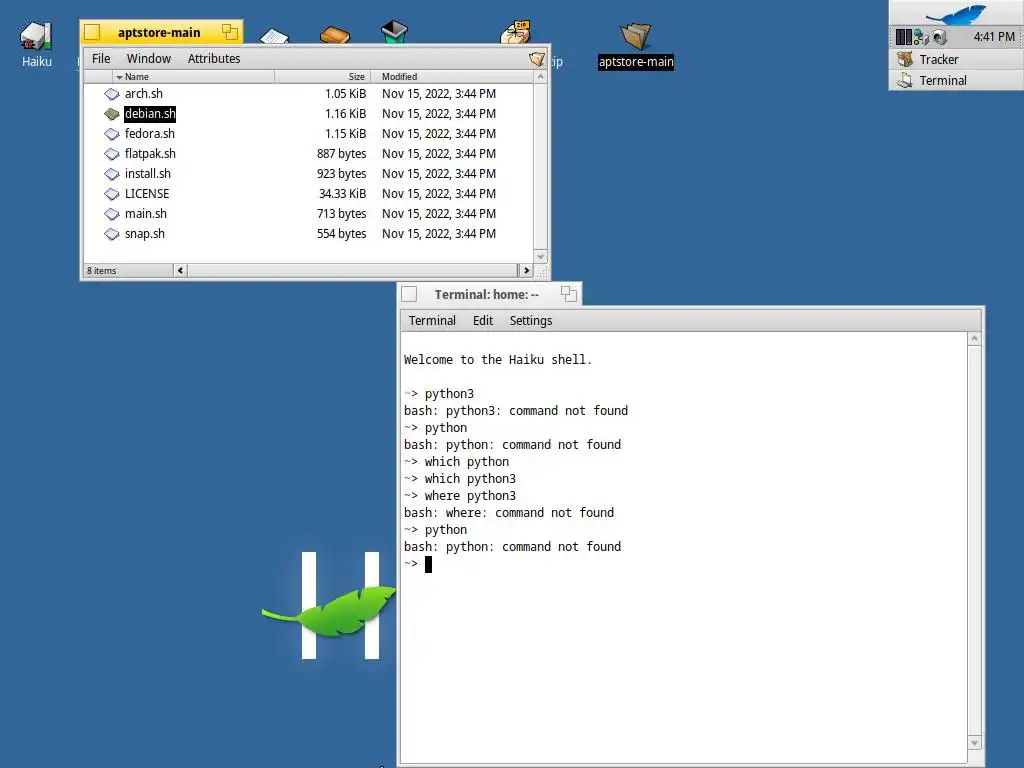This screenshot has width=1024, height=768.
Task: Open the Trash can desktop icon
Action: pos(394,31)
